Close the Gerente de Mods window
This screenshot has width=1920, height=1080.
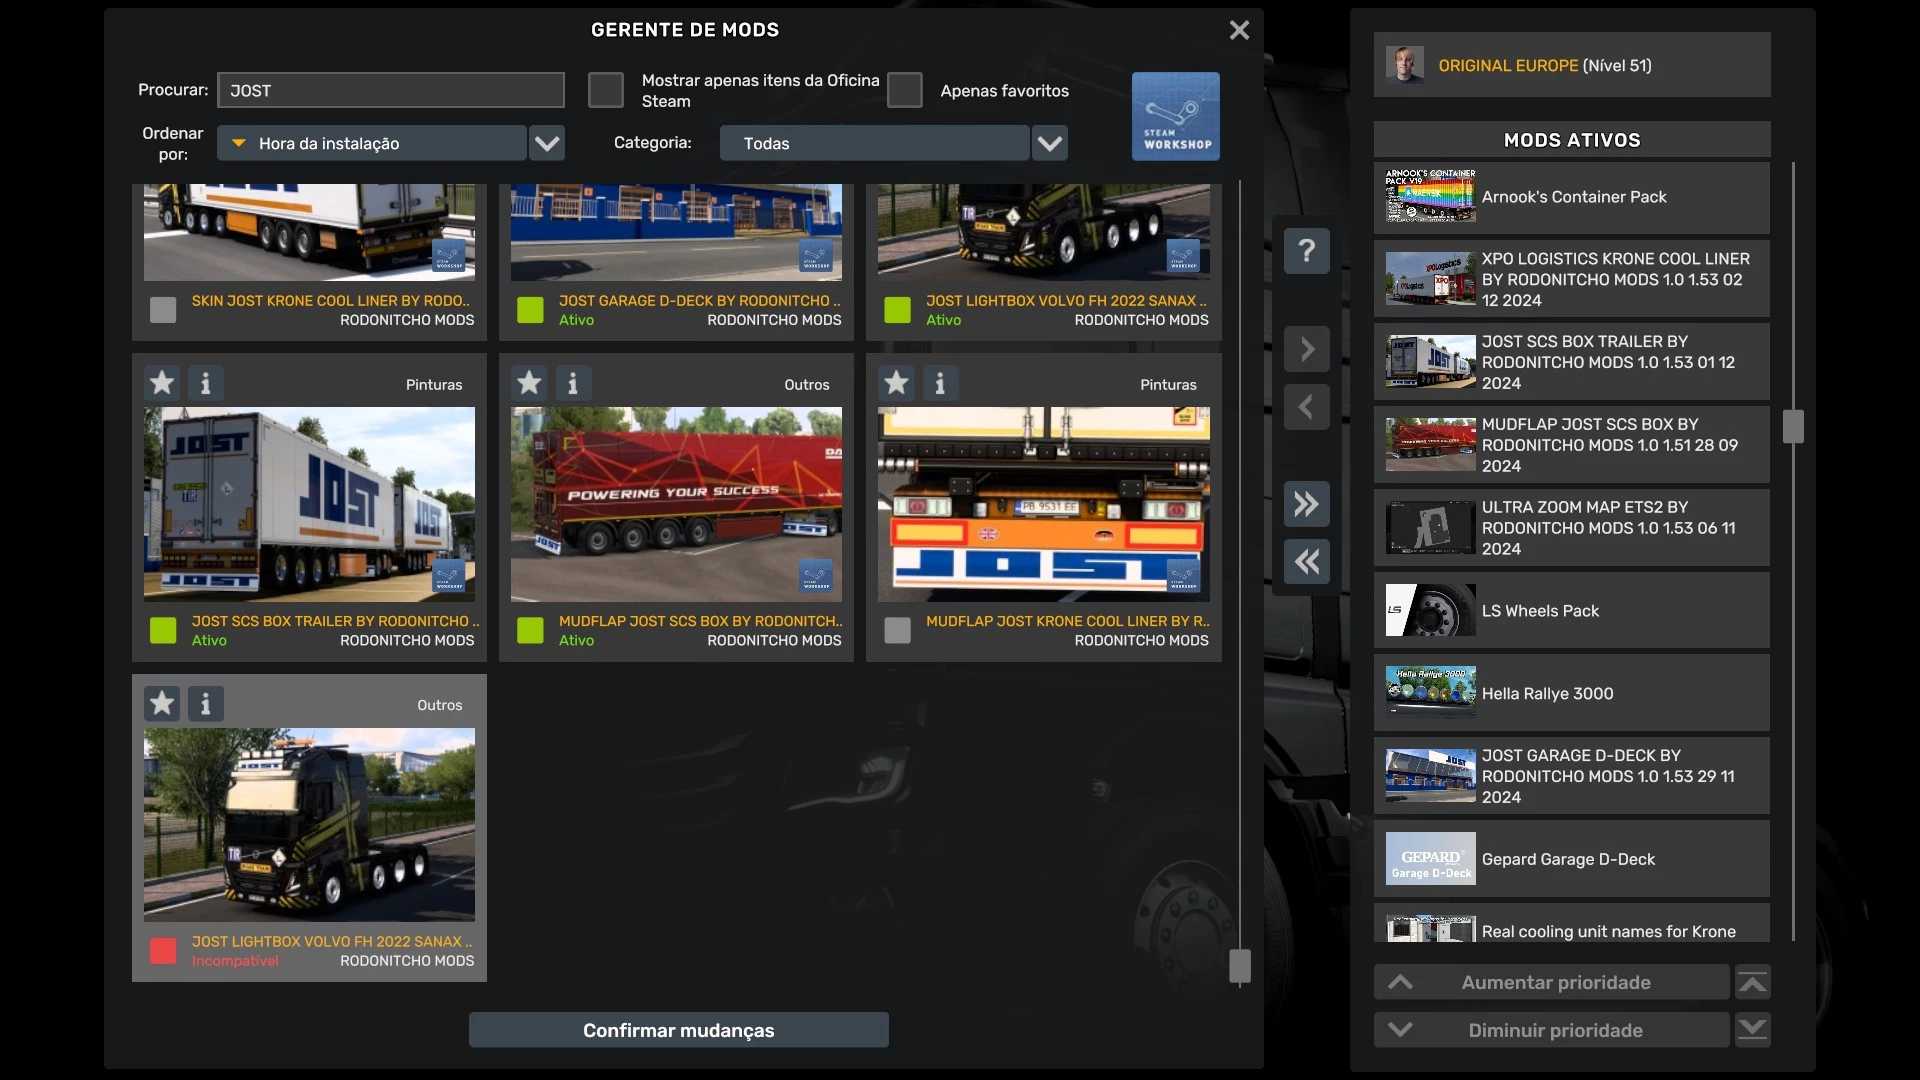1239,30
